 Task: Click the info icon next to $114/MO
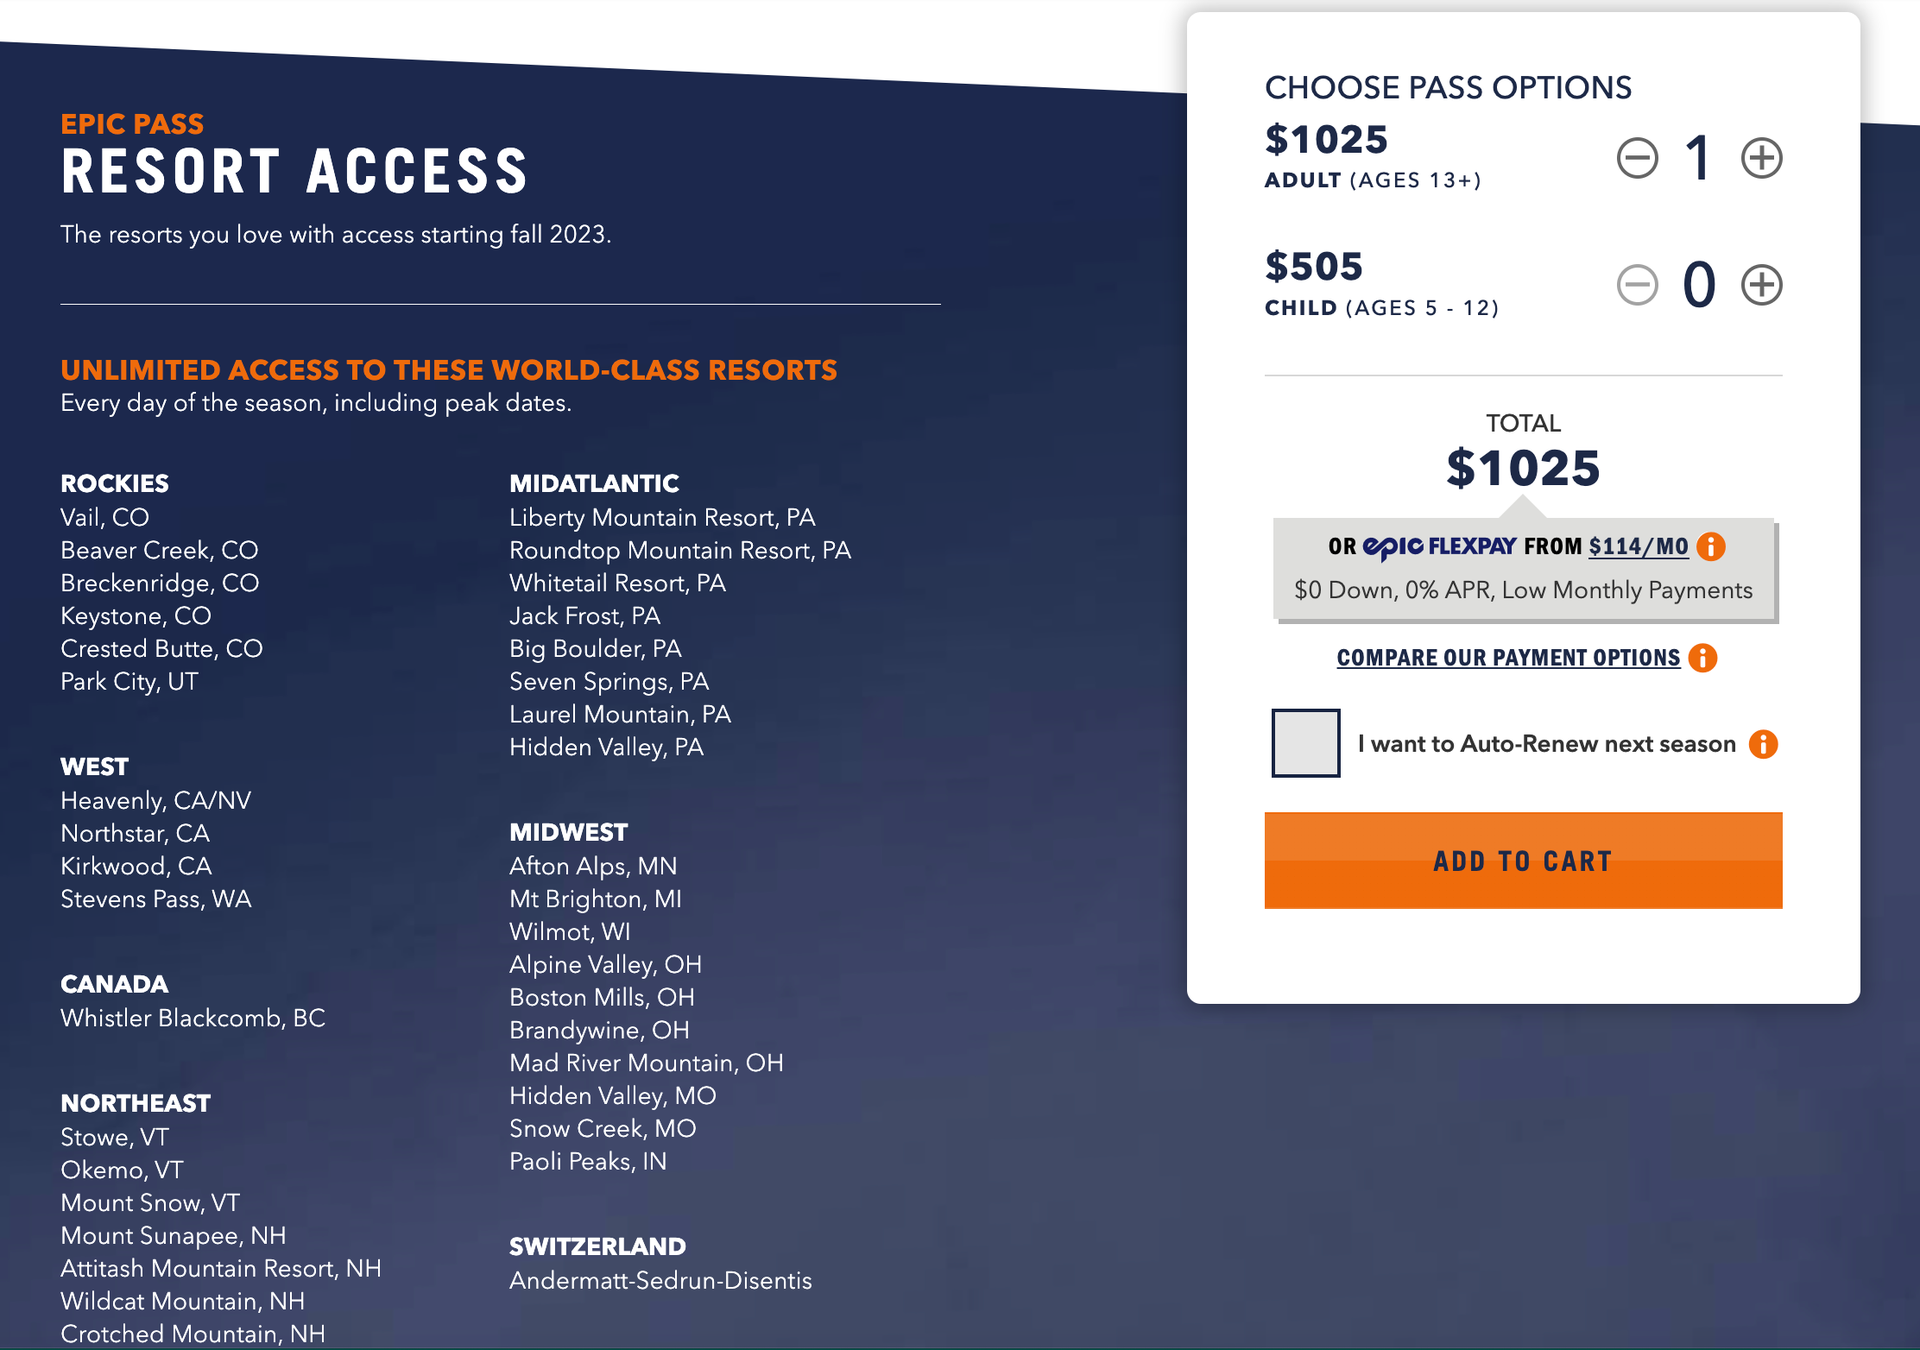coord(1711,547)
